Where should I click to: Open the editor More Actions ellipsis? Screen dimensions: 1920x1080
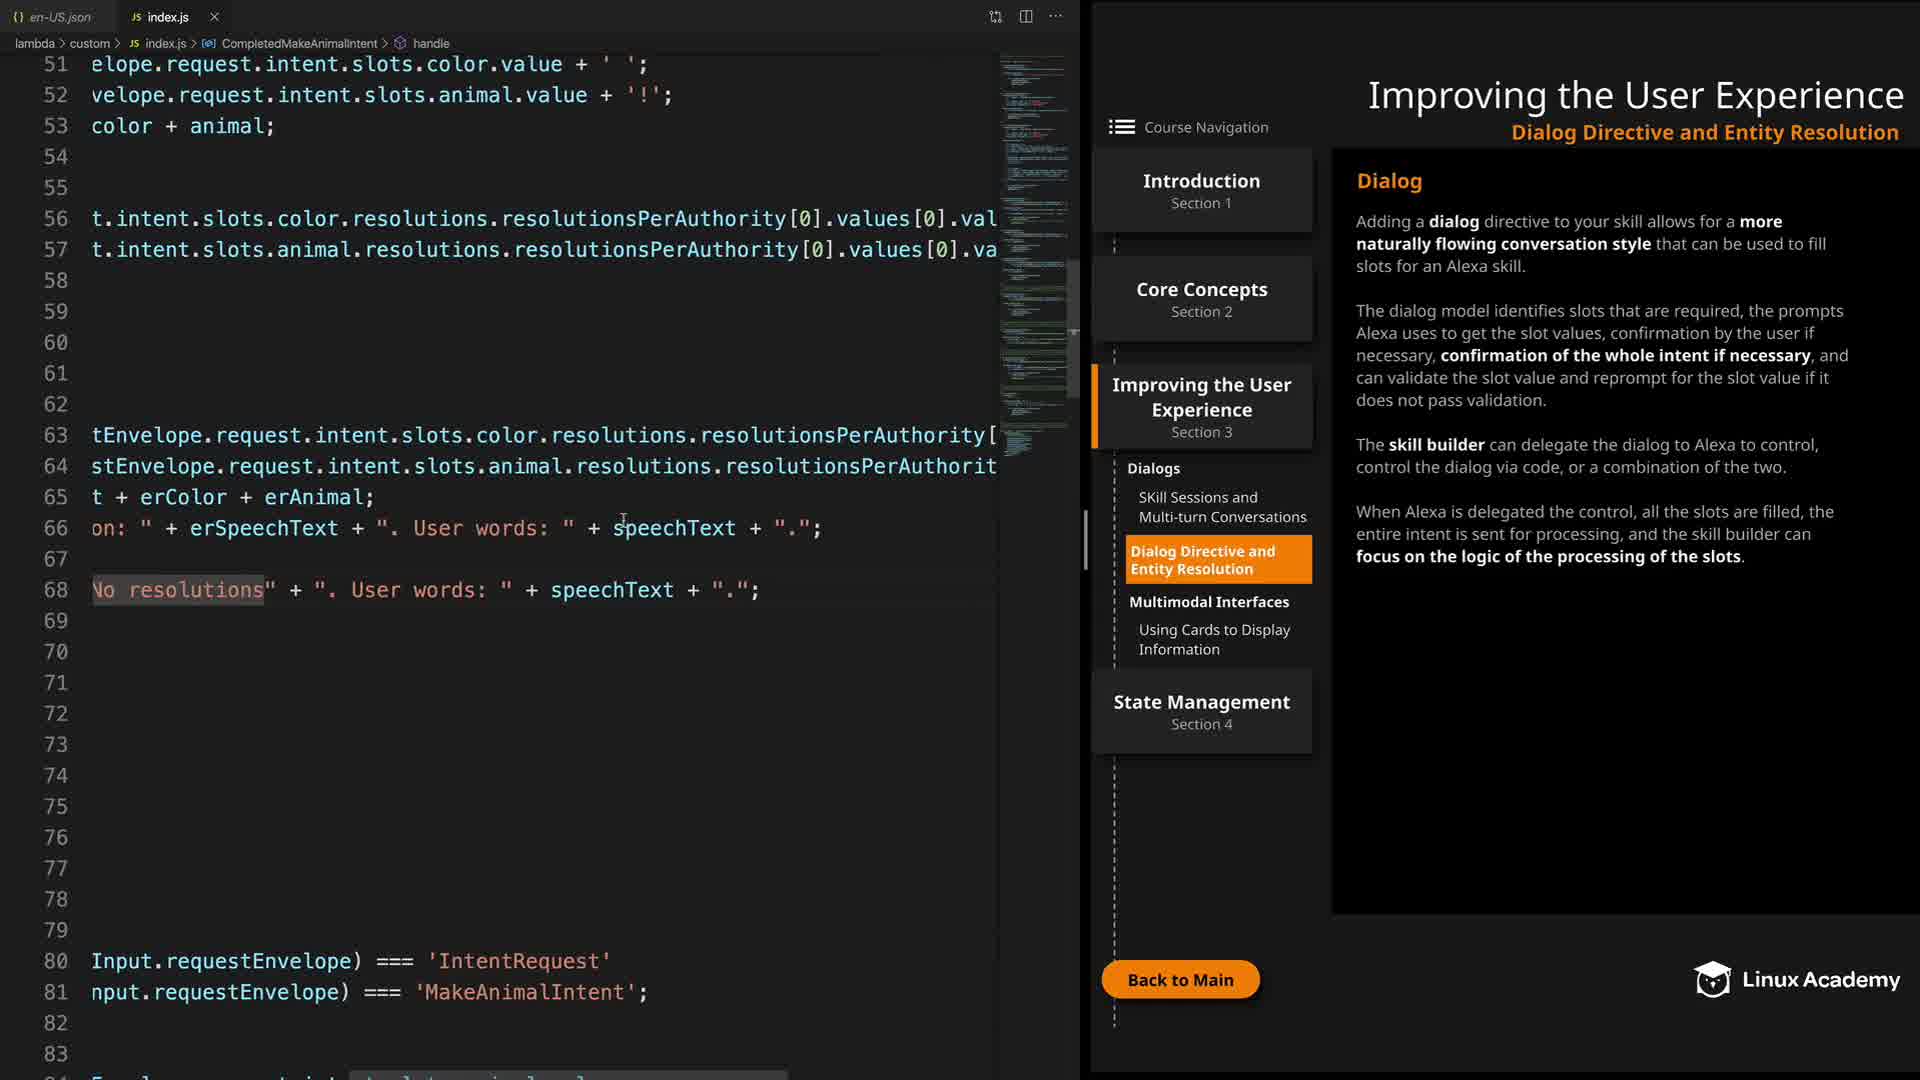[1056, 17]
